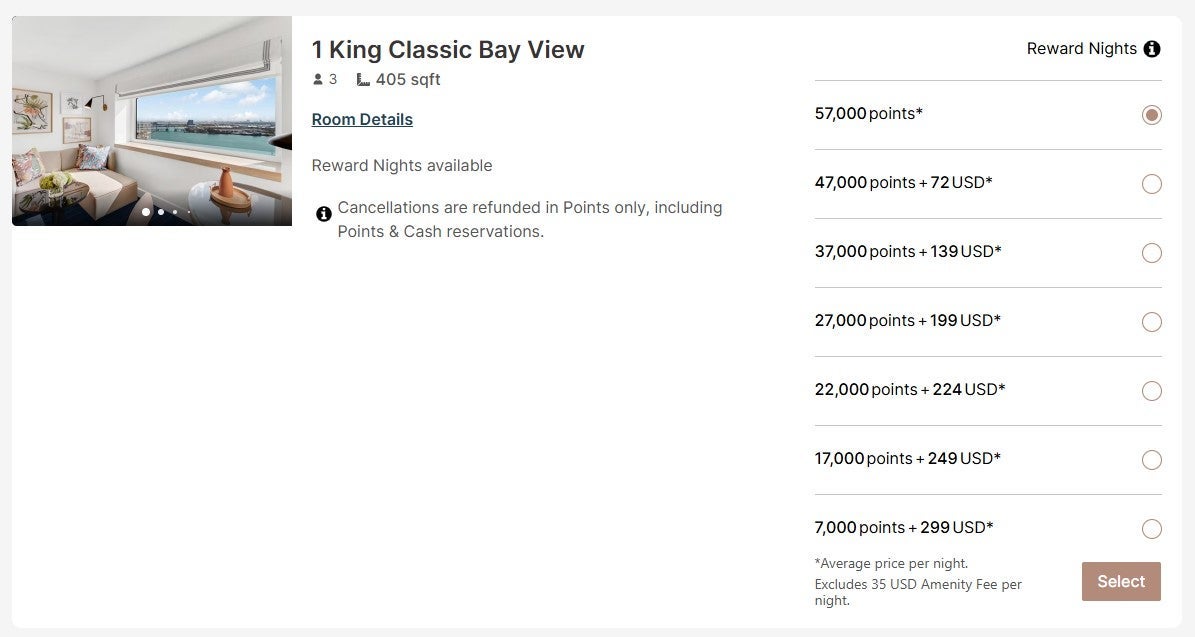Viewport: 1195px width, 637px height.
Task: Pick the 7,000 points plus 299 USD rate
Action: pyautogui.click(x=1151, y=529)
